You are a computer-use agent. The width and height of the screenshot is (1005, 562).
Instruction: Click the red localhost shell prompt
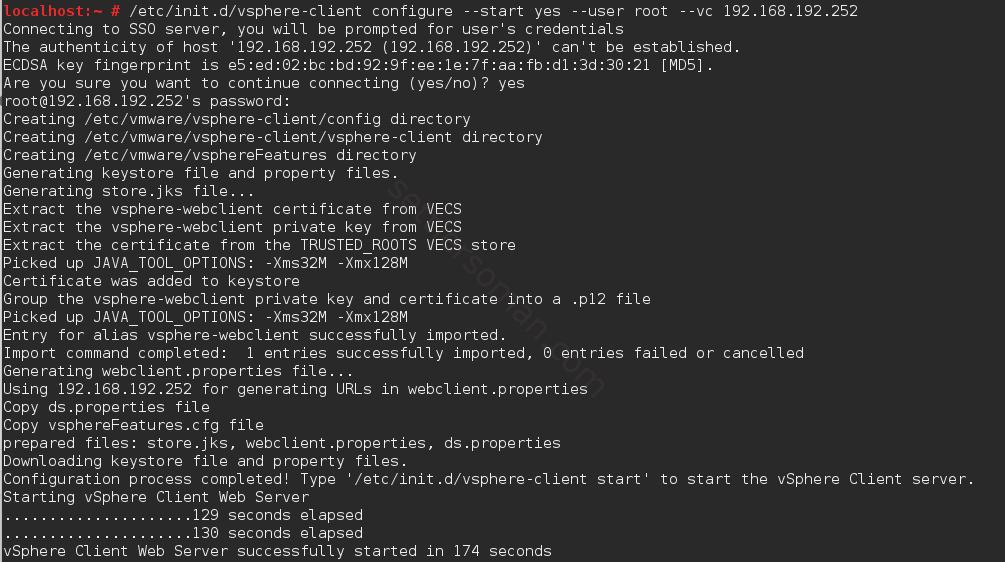tap(62, 12)
